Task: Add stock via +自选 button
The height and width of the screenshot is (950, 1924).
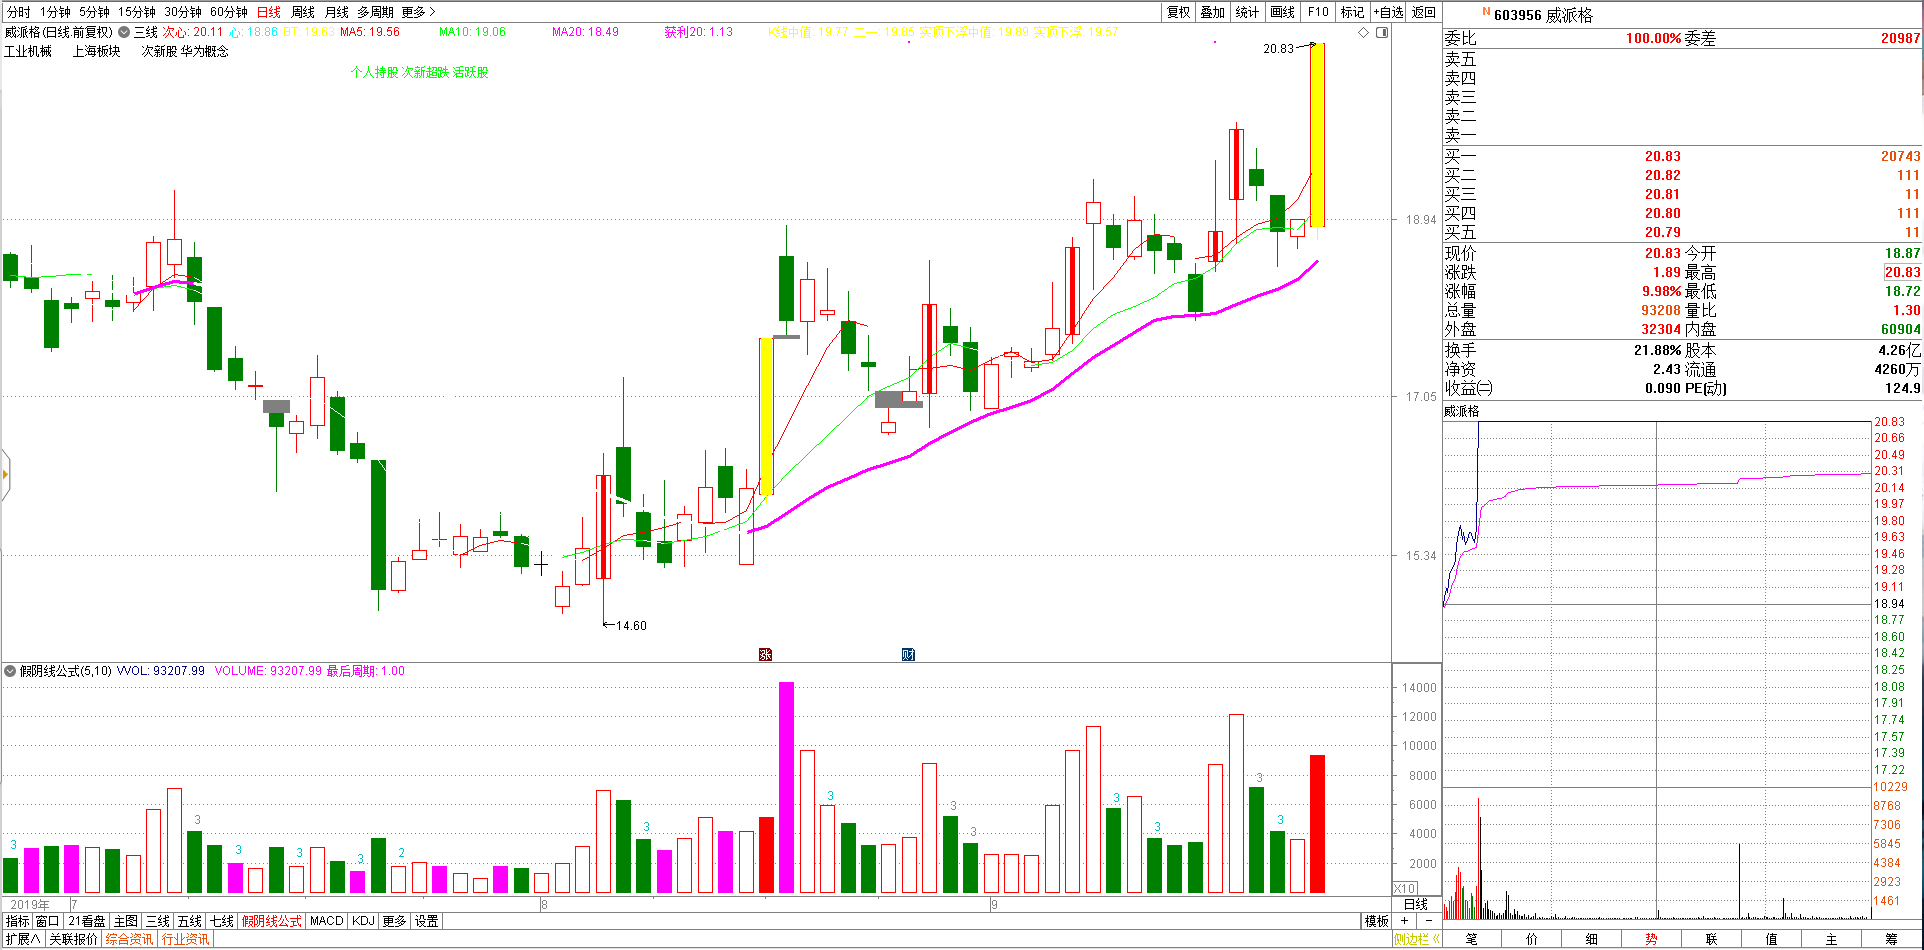Action: pyautogui.click(x=1388, y=12)
